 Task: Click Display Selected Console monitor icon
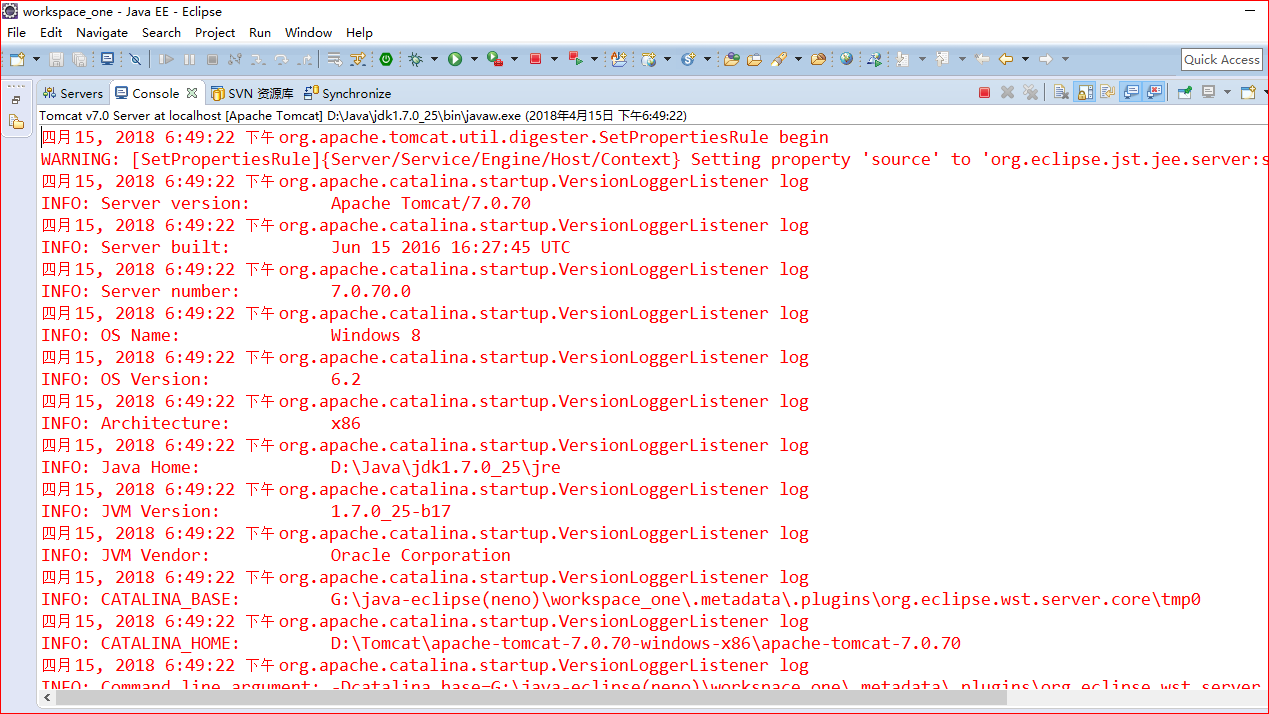click(x=1209, y=92)
